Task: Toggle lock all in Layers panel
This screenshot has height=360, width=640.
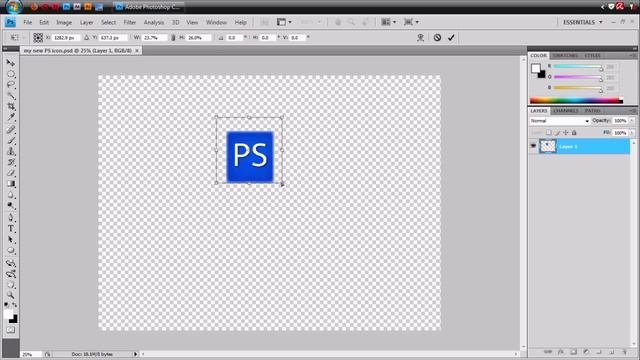Action: pos(574,133)
